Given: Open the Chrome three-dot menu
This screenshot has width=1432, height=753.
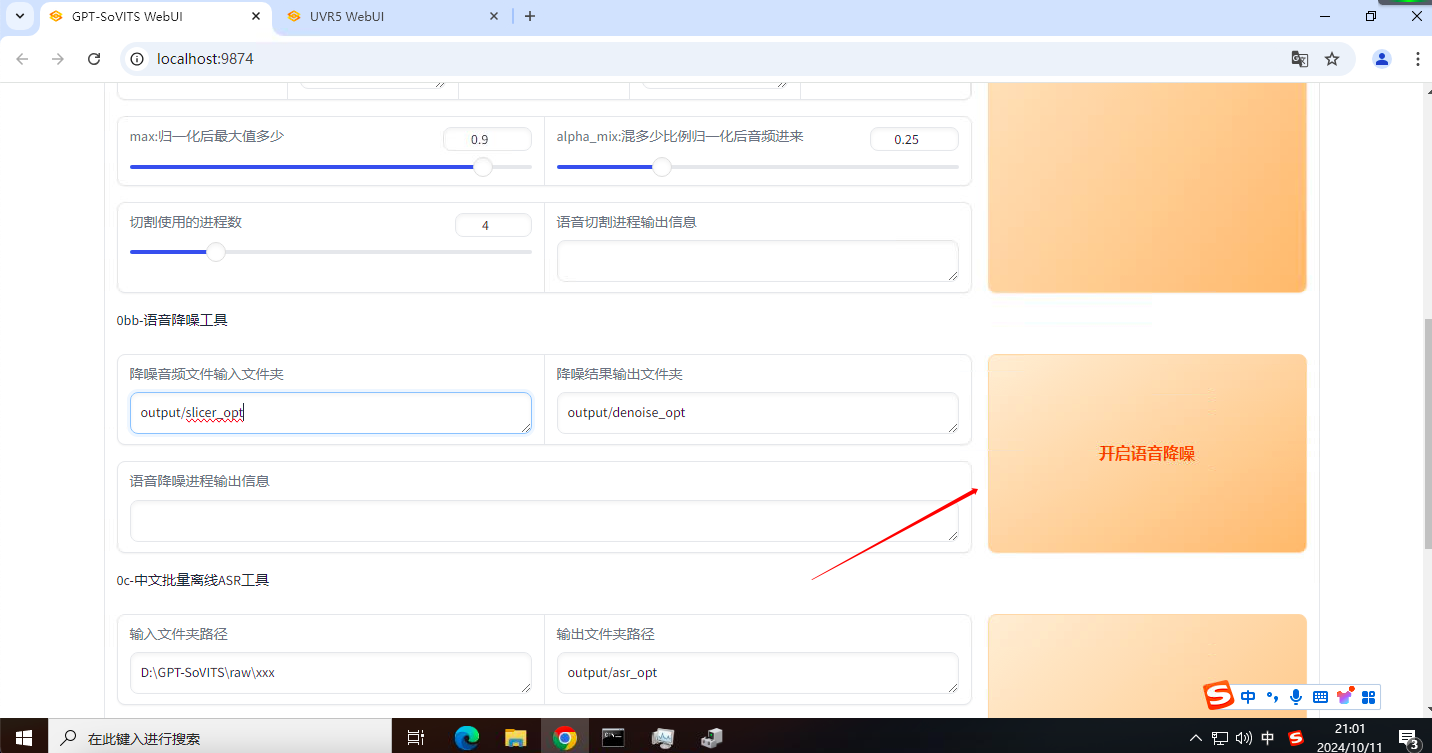Looking at the screenshot, I should point(1418,59).
